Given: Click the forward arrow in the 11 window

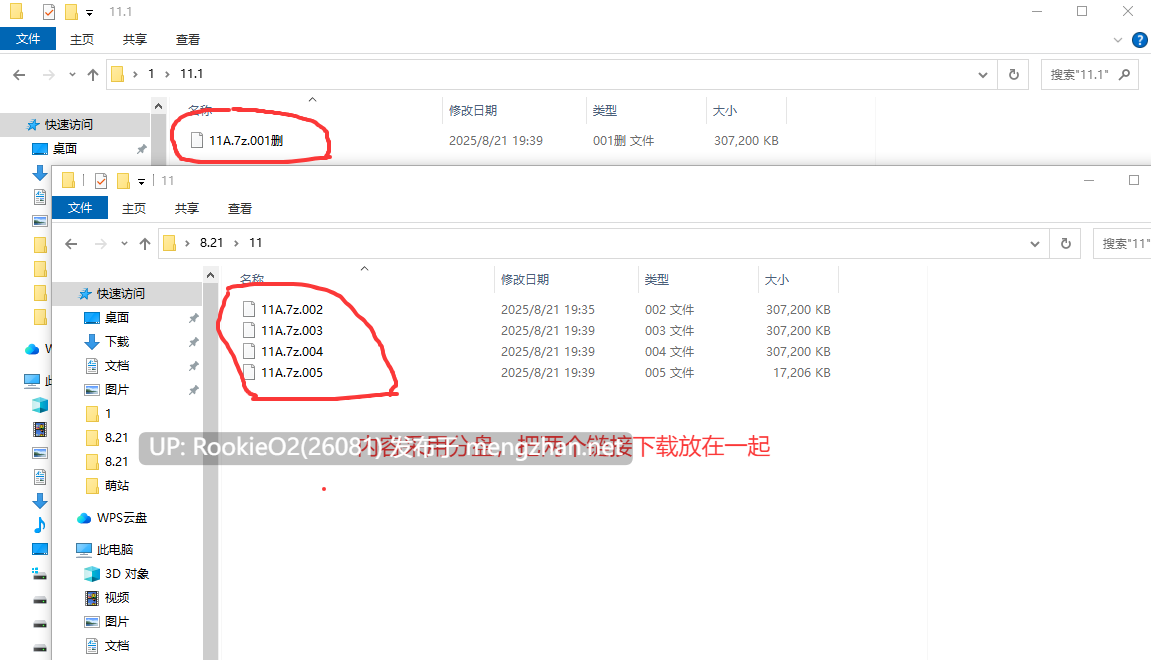Looking at the screenshot, I should tap(101, 244).
